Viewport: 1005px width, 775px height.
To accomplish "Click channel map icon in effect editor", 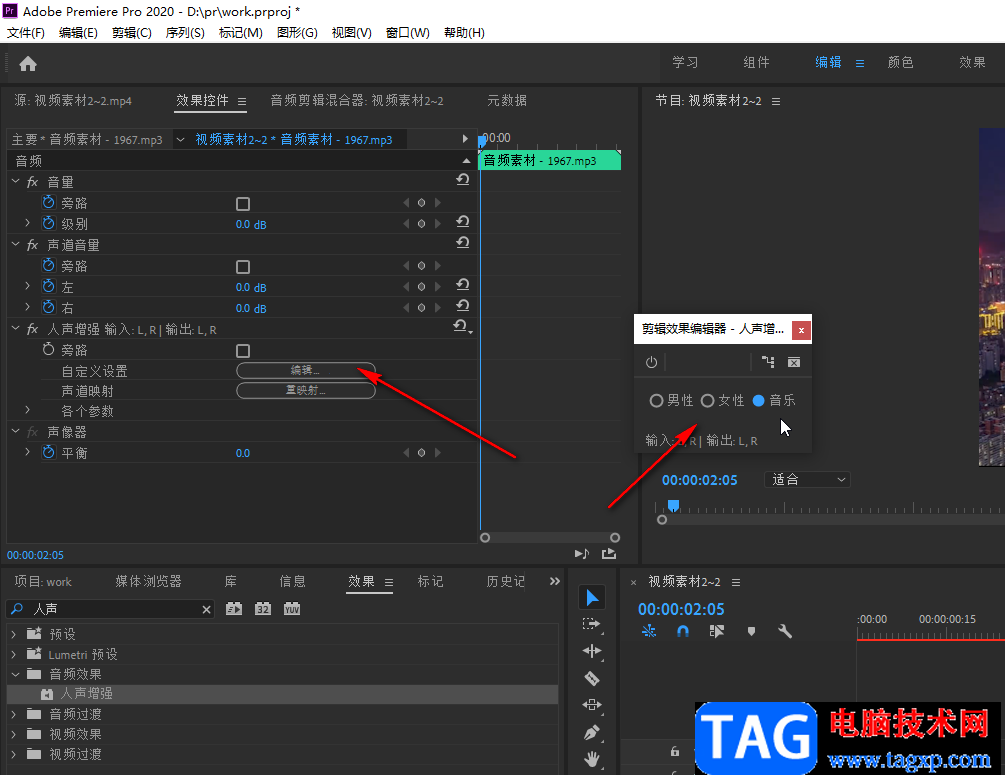I will coord(768,362).
